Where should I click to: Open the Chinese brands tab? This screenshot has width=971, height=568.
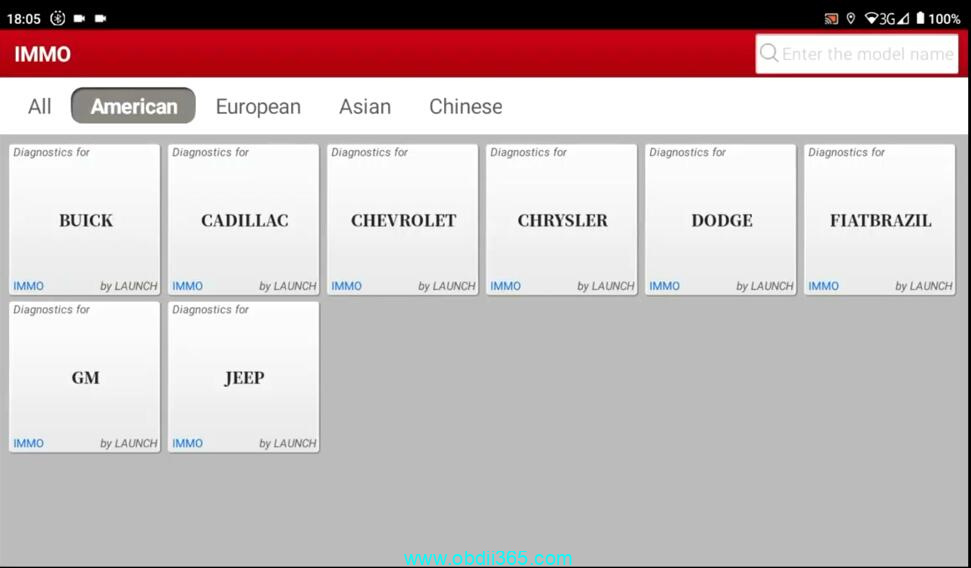click(x=466, y=106)
